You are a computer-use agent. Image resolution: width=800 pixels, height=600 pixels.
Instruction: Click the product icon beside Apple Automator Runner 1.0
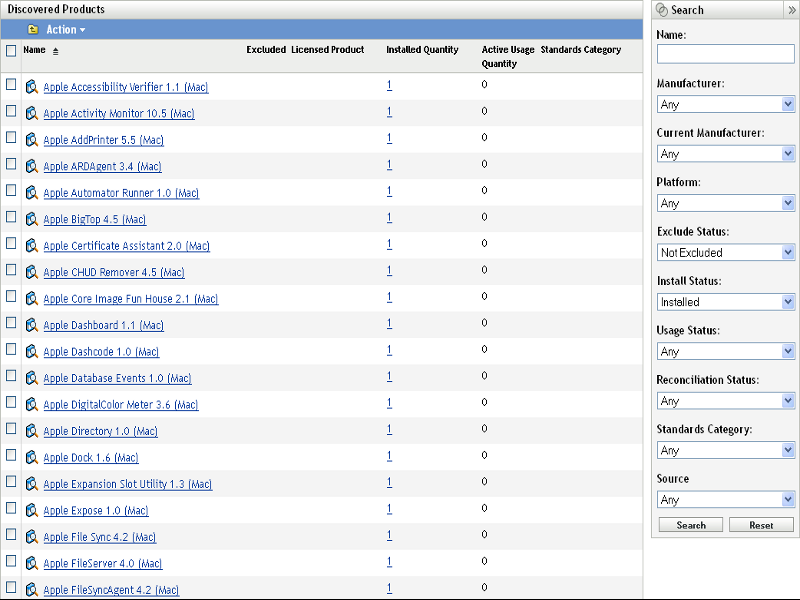(x=32, y=193)
